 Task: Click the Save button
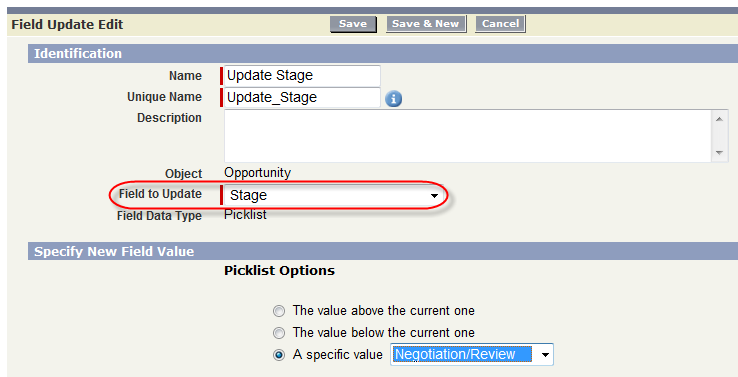point(353,24)
